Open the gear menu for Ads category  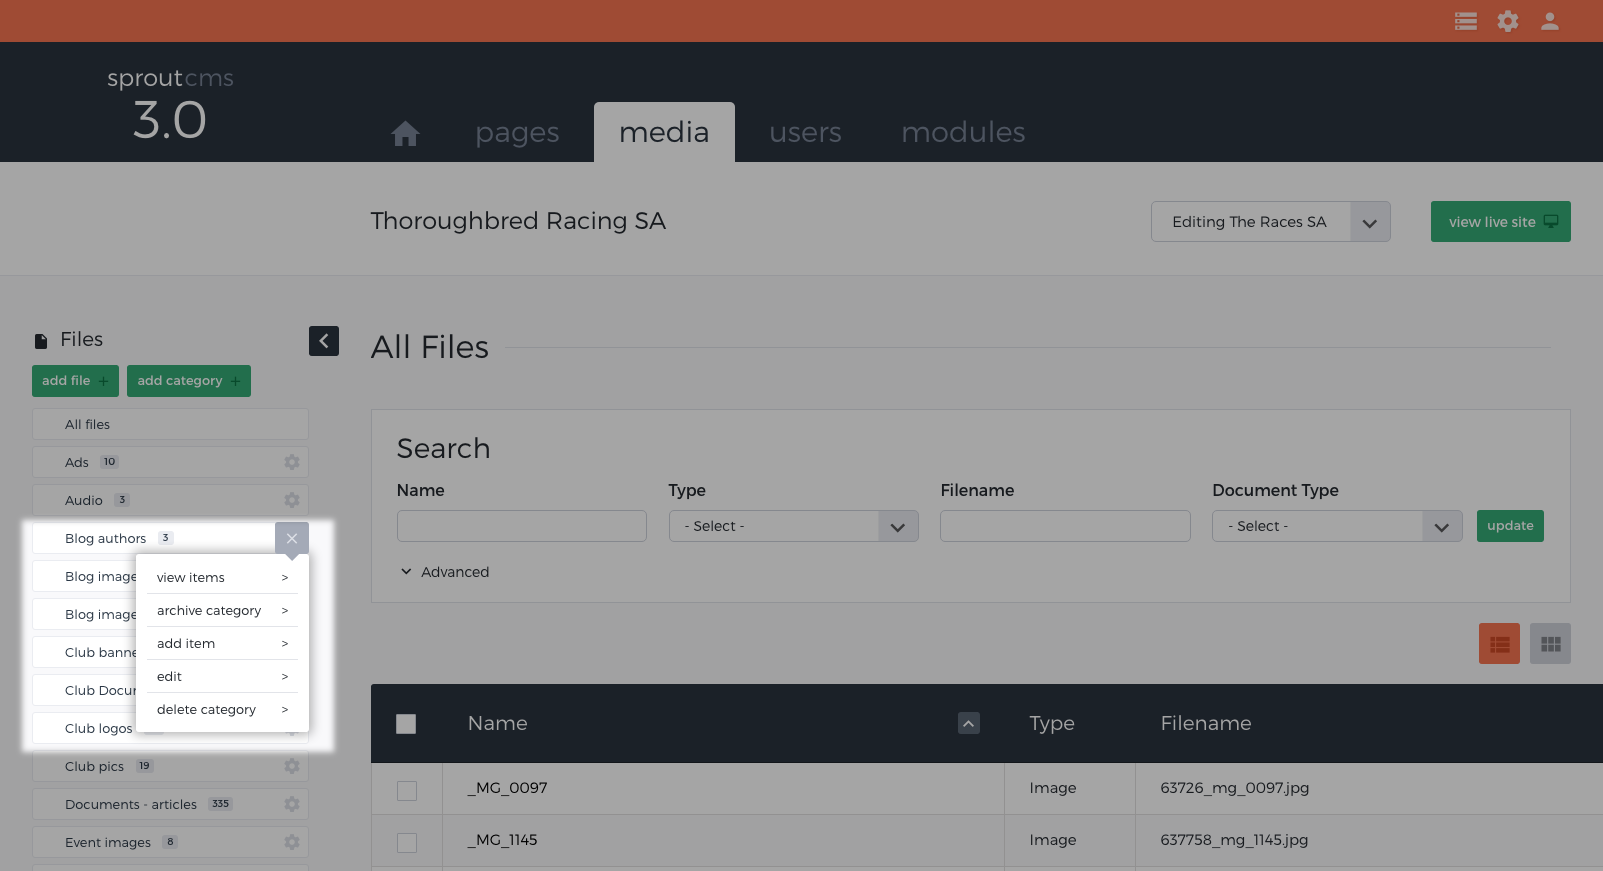coord(292,462)
